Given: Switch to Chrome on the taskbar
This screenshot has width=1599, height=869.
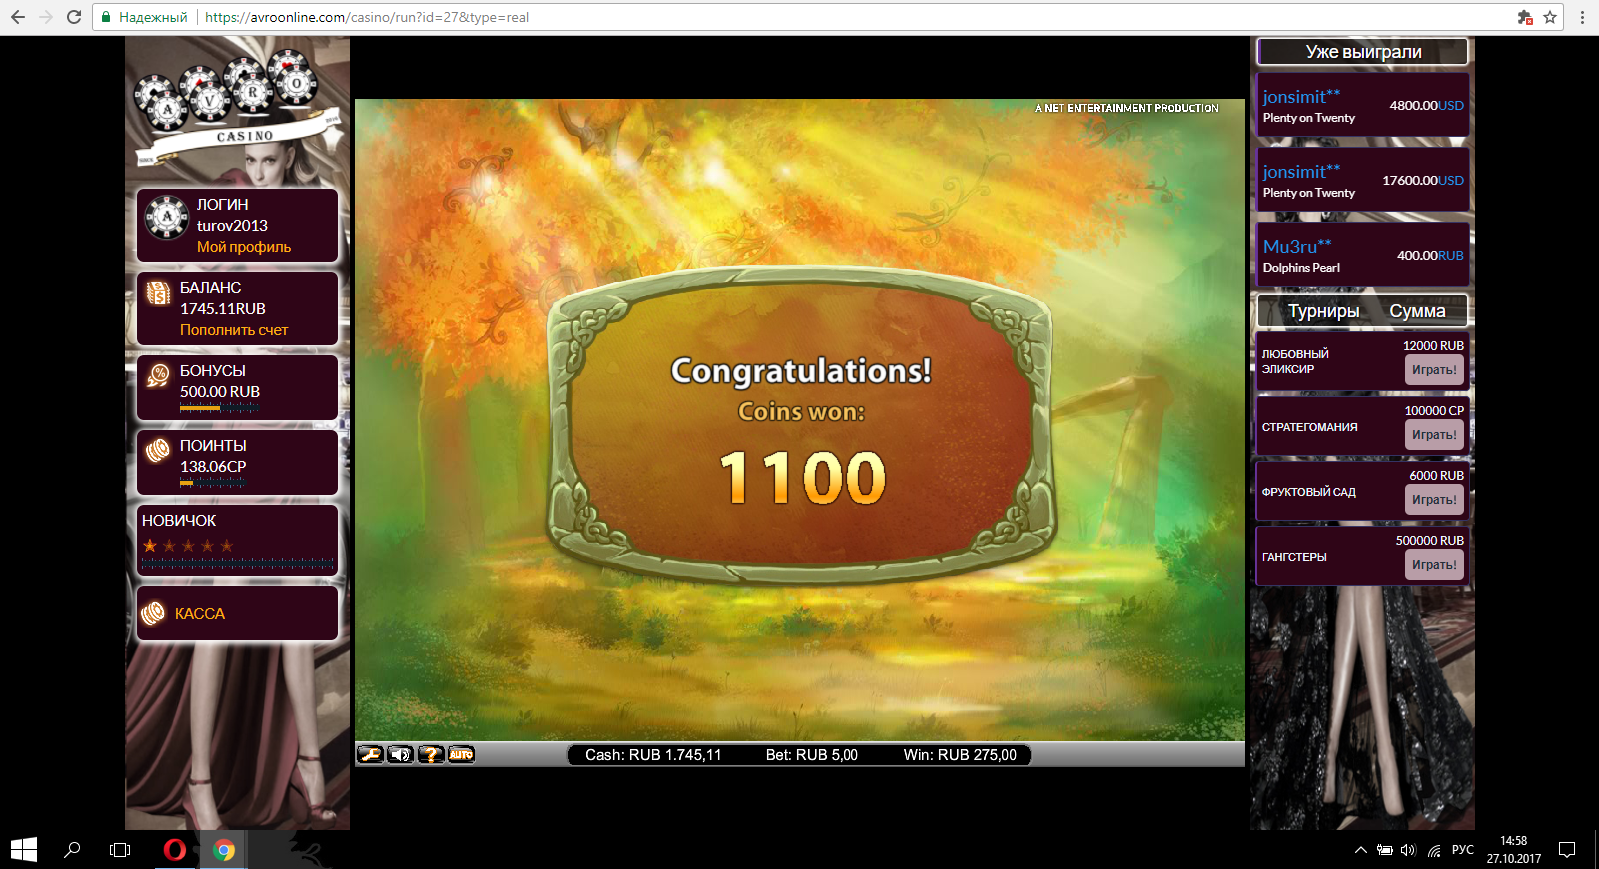Looking at the screenshot, I should [x=224, y=850].
